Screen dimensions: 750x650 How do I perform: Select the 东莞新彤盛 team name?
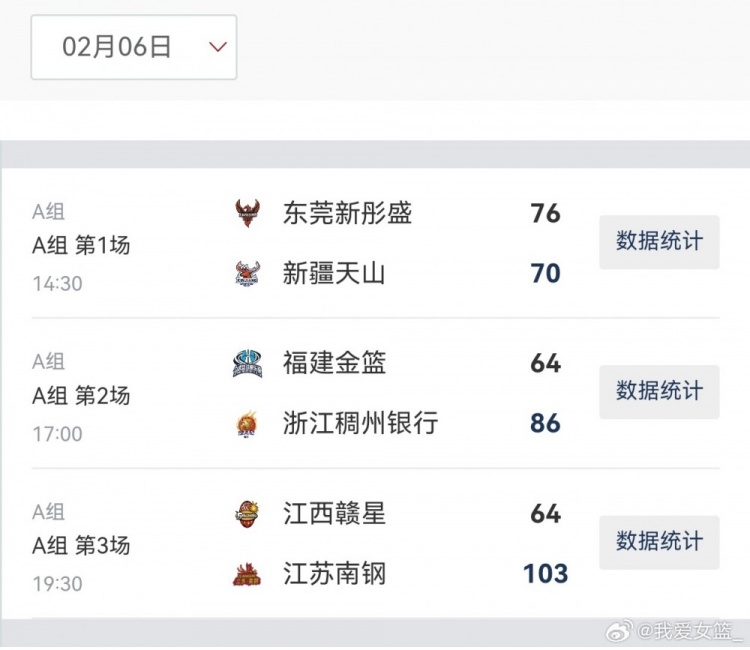tap(347, 213)
